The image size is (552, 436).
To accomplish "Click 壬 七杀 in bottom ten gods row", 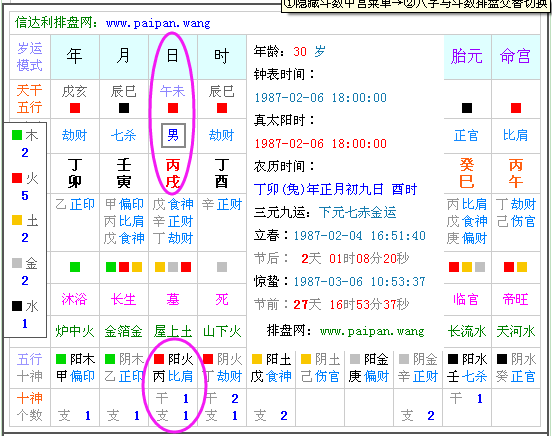I will (x=467, y=376).
